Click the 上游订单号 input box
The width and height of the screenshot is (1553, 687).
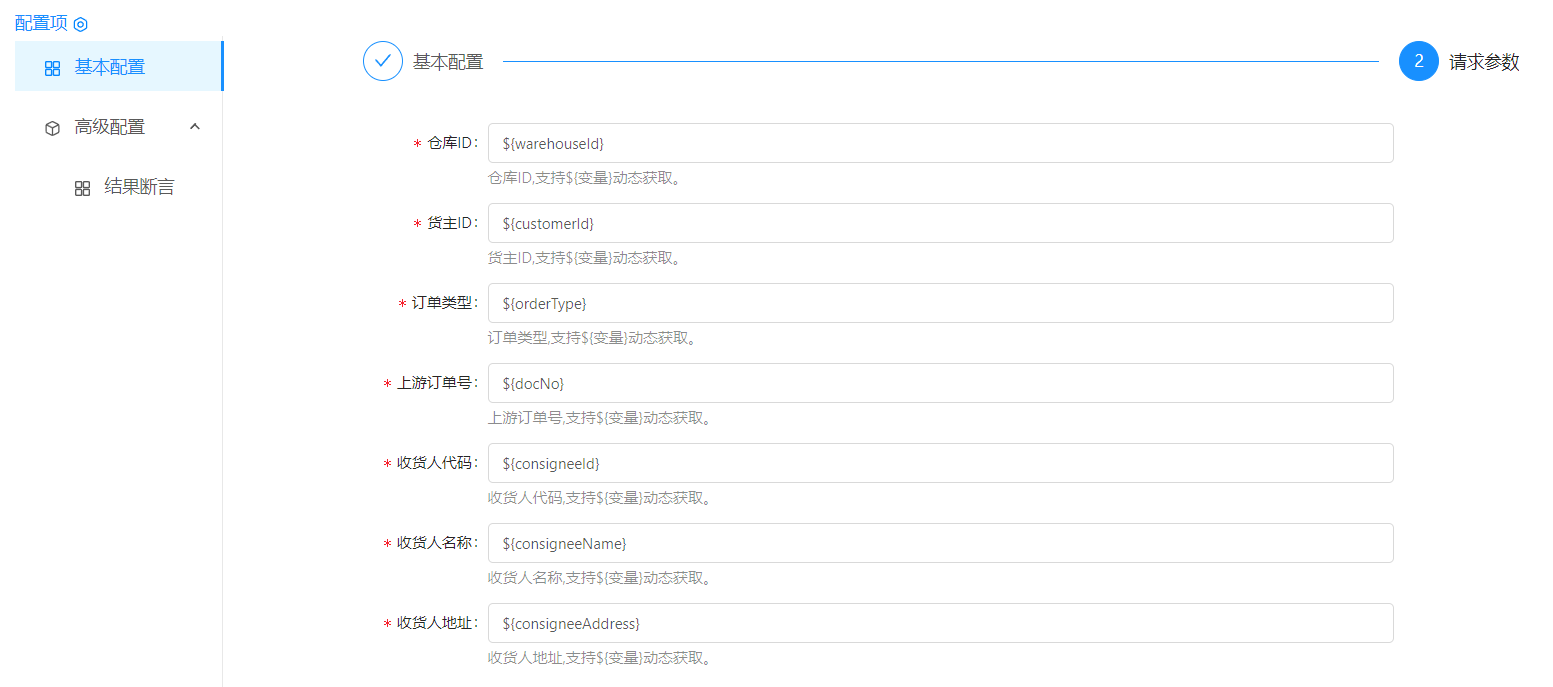(x=940, y=383)
